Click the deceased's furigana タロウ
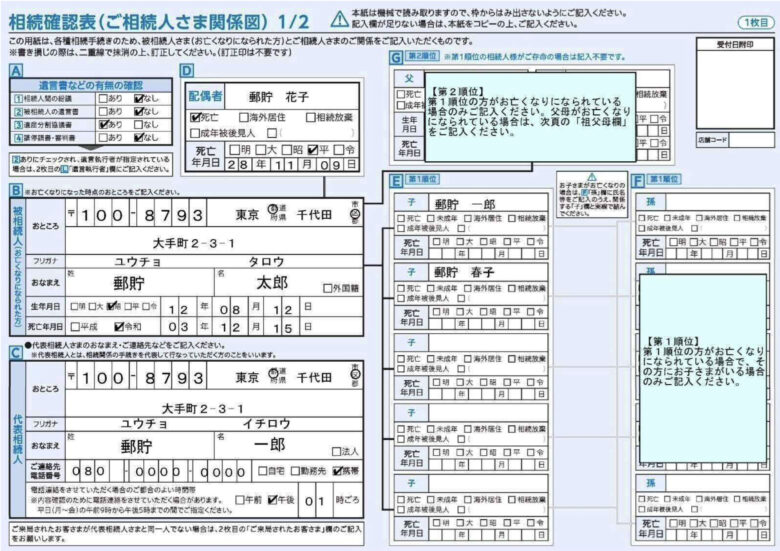780x551 pixels. coord(266,262)
